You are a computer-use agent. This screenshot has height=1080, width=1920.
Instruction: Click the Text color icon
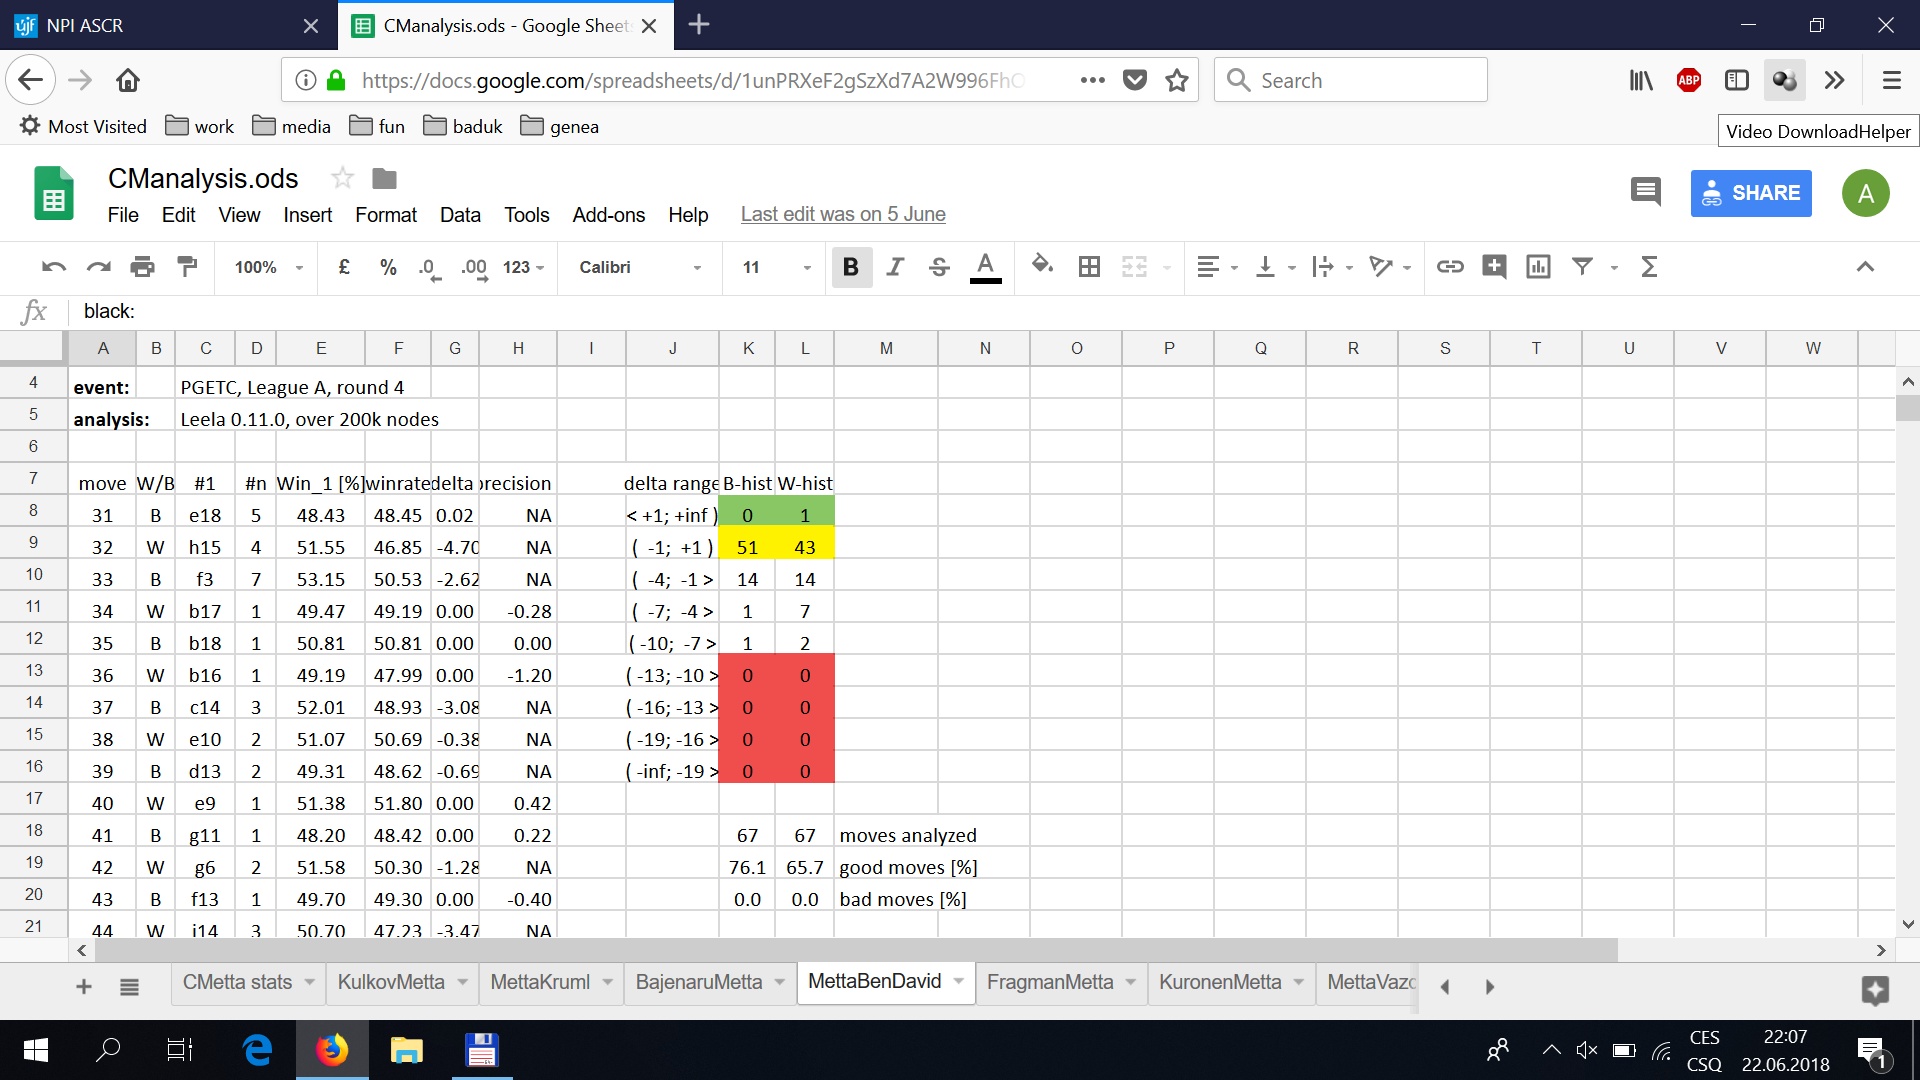(985, 268)
